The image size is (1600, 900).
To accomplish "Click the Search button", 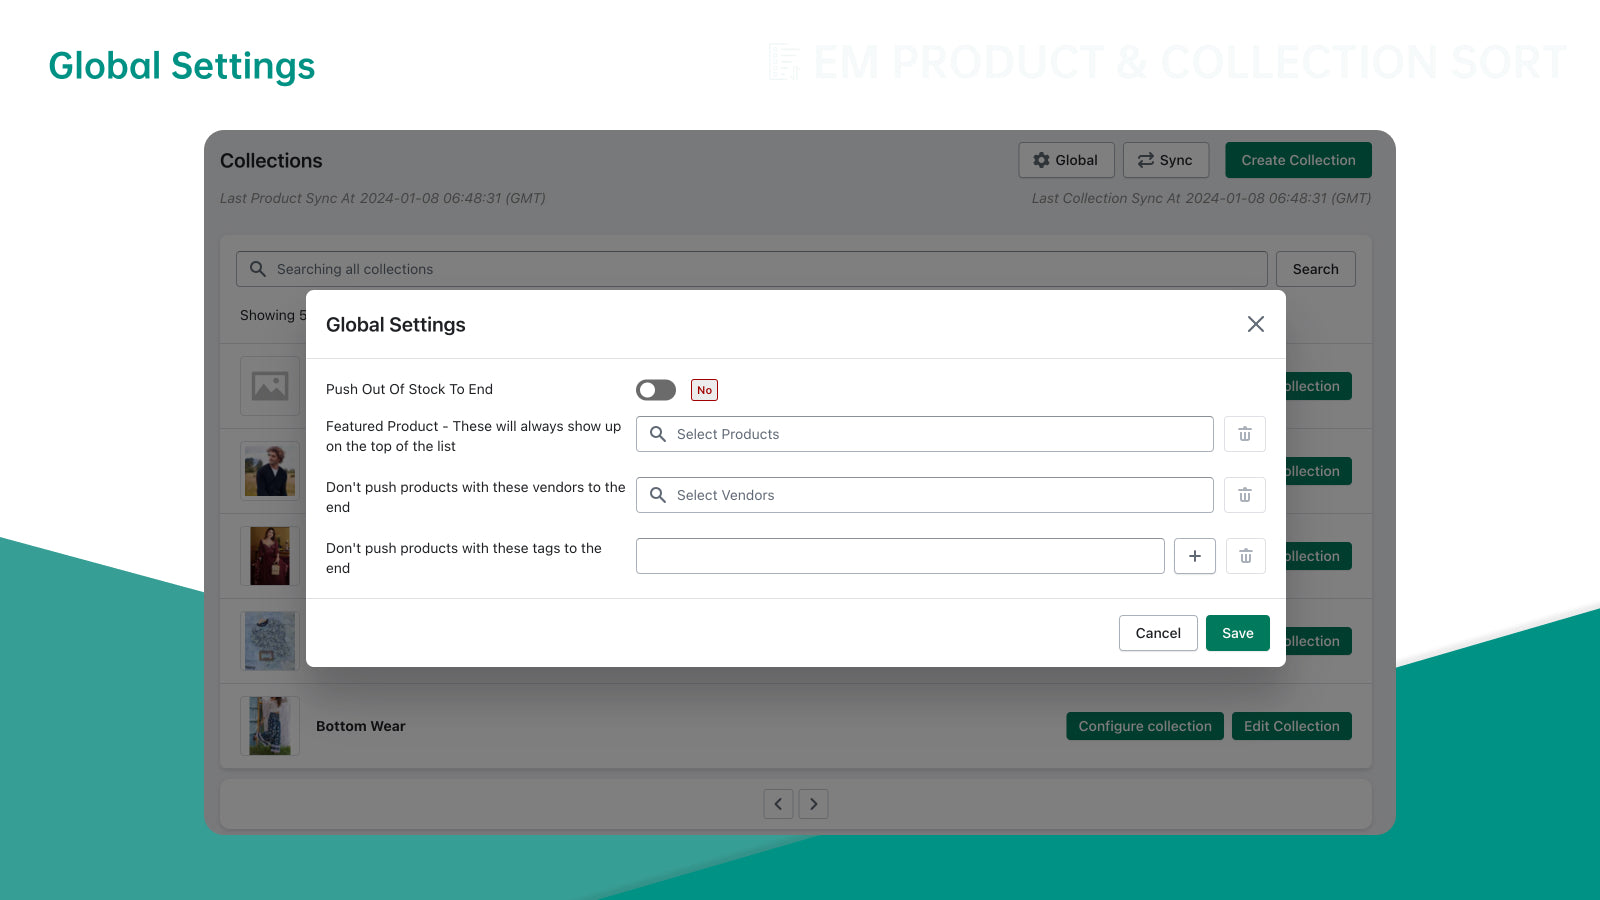I will (x=1316, y=269).
